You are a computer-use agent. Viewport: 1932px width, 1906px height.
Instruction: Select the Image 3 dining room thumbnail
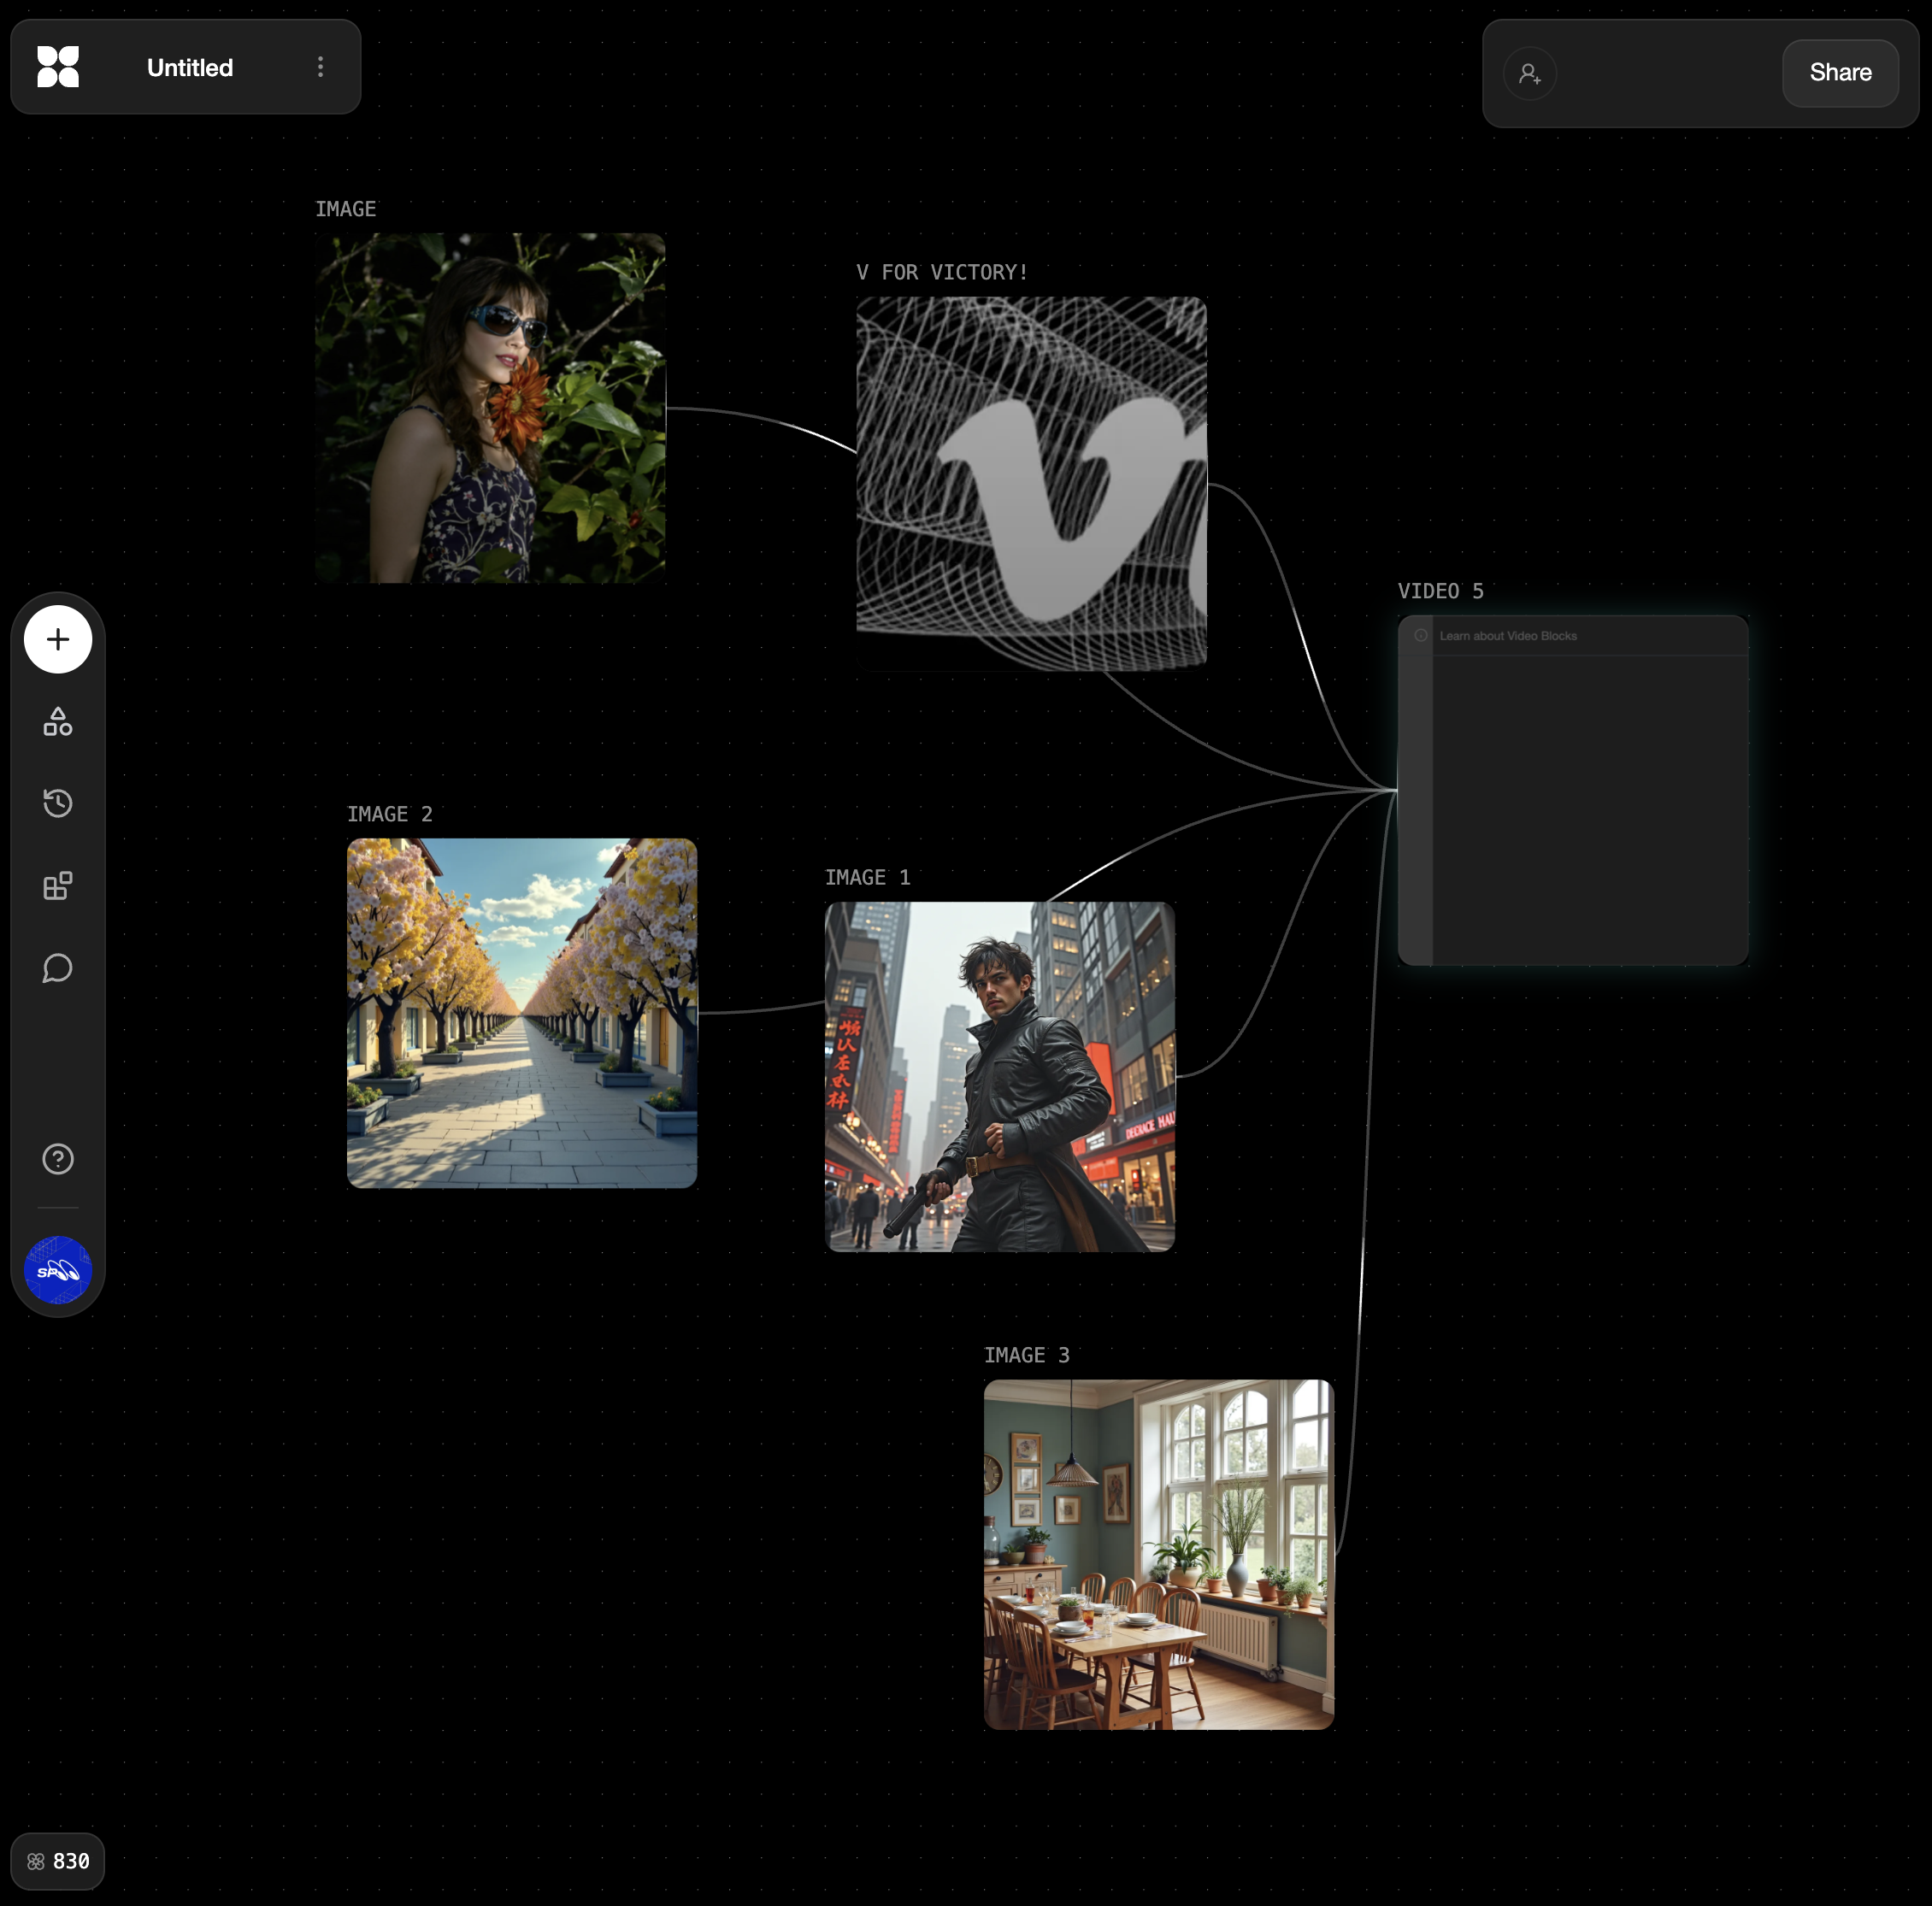click(x=1158, y=1555)
